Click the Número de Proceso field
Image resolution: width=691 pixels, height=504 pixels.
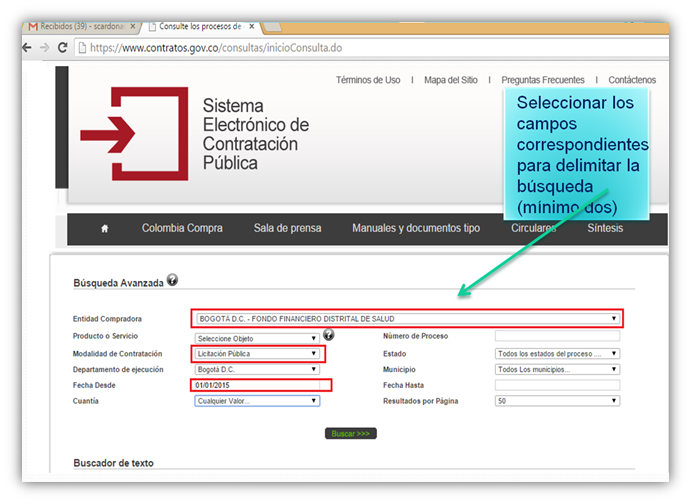(557, 336)
